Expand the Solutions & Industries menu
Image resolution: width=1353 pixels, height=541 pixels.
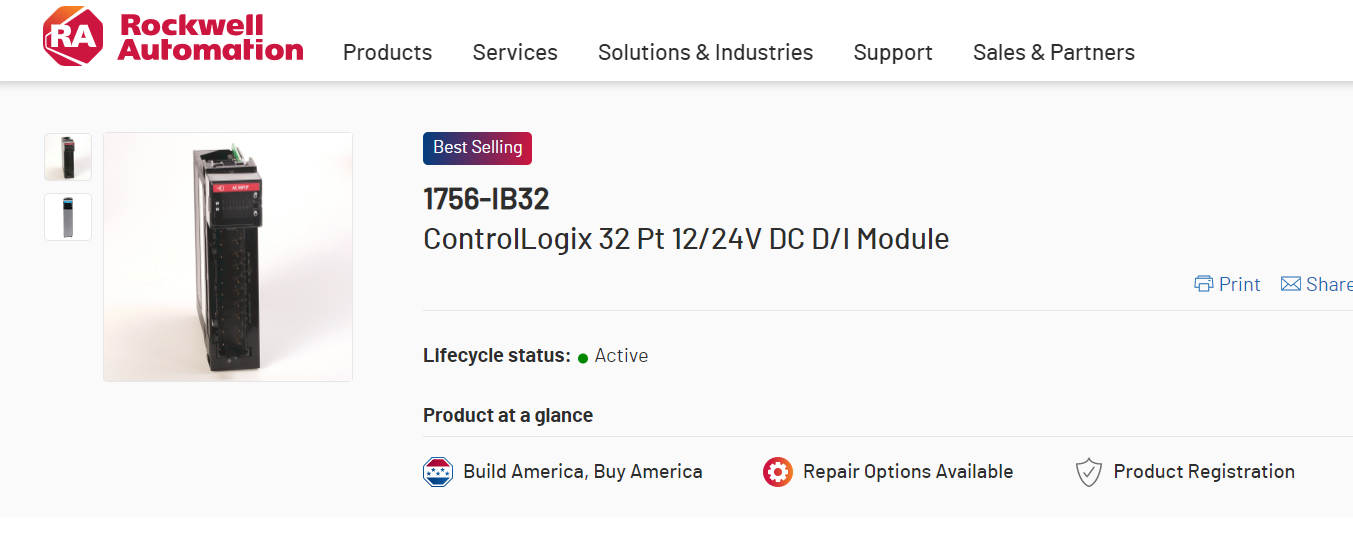pos(705,52)
